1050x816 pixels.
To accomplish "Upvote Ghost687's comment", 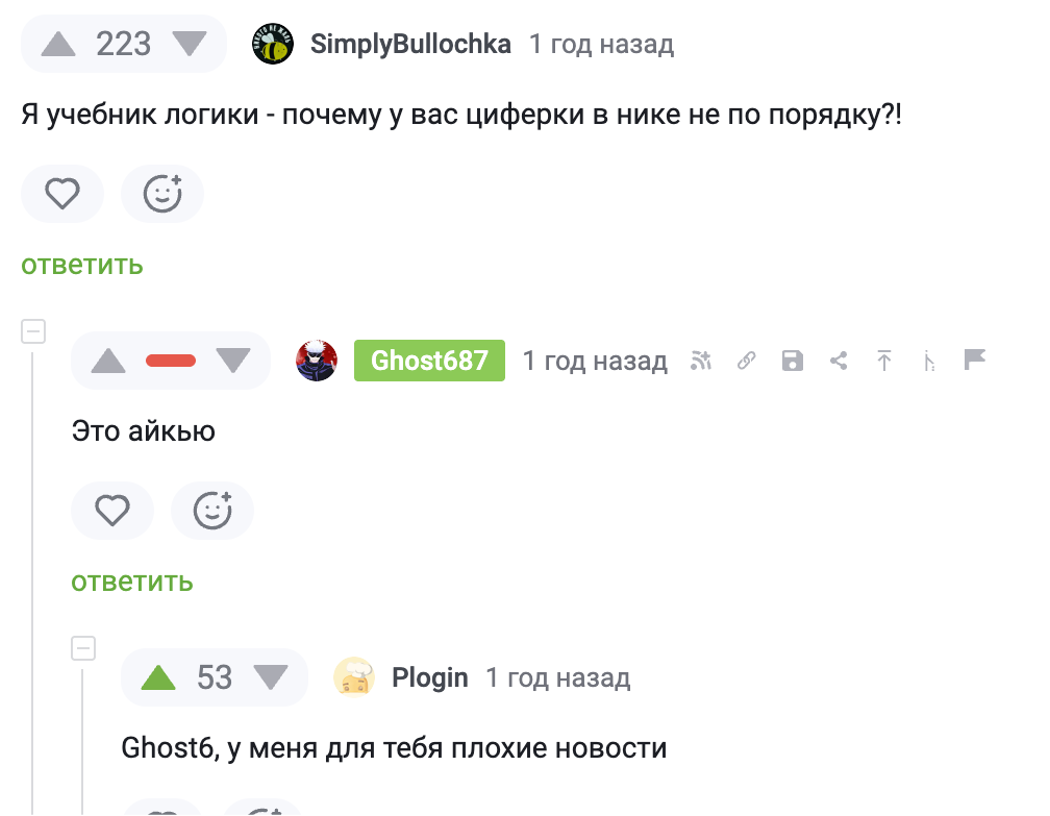I will [109, 361].
